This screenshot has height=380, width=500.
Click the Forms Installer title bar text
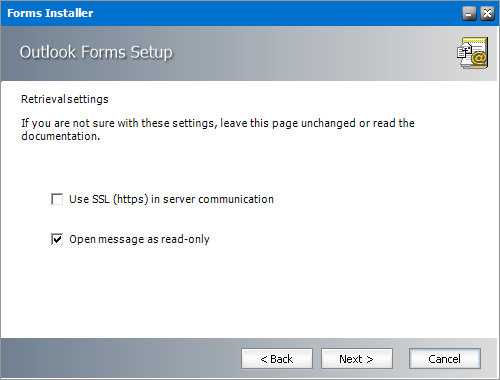coord(50,13)
